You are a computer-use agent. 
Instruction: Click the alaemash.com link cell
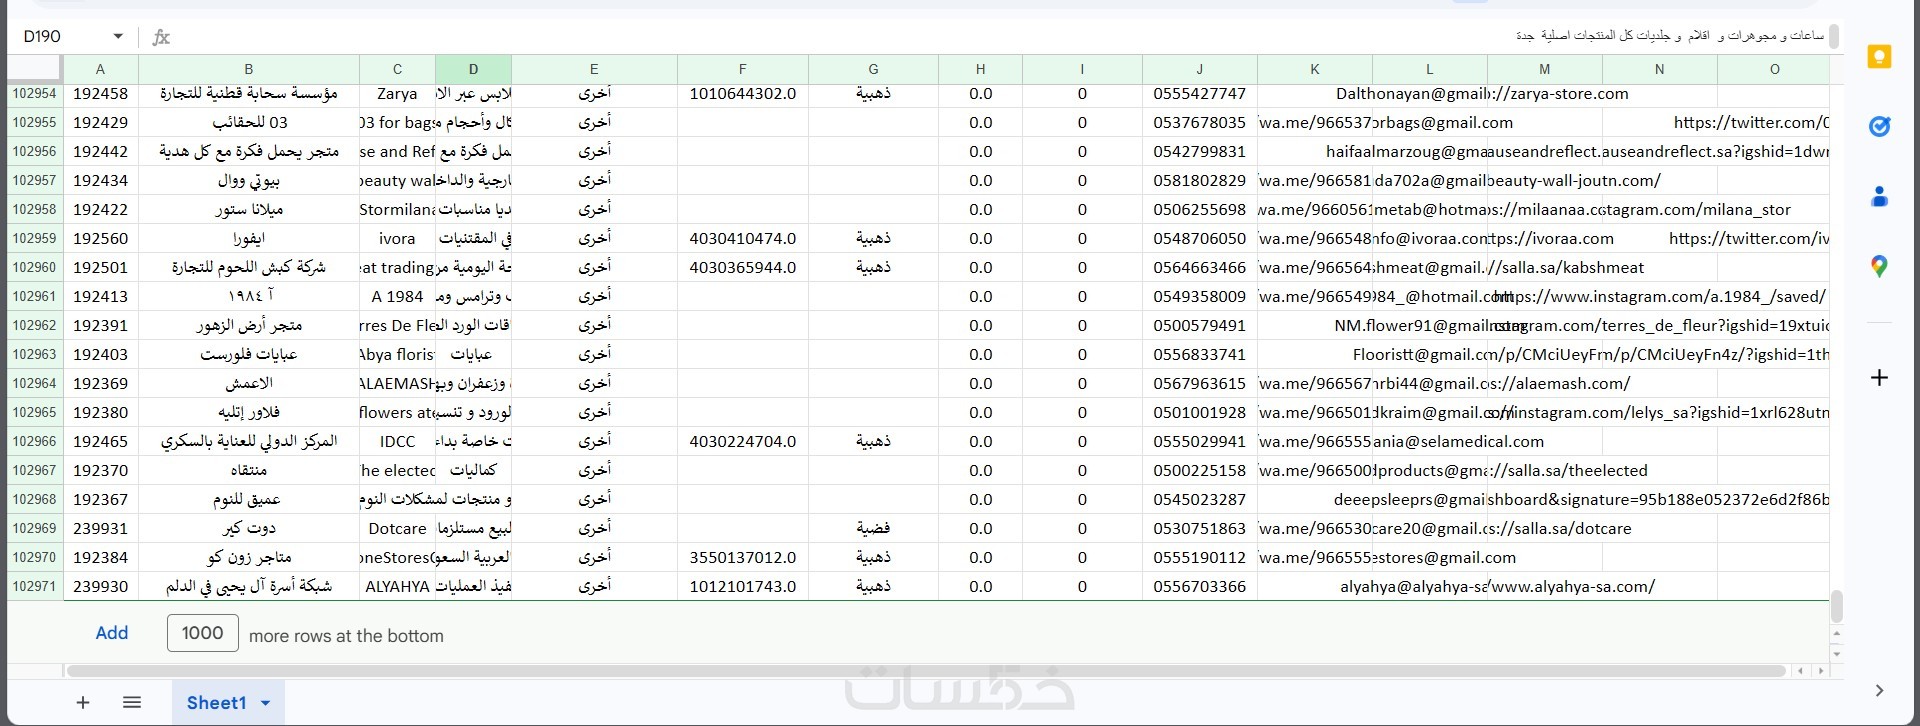pyautogui.click(x=1545, y=384)
